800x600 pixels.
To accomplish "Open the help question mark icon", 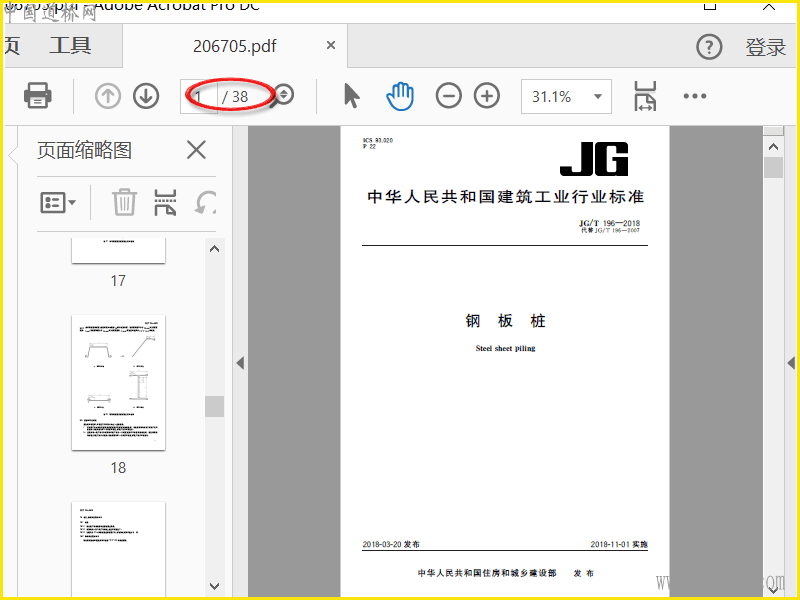I will coord(709,47).
